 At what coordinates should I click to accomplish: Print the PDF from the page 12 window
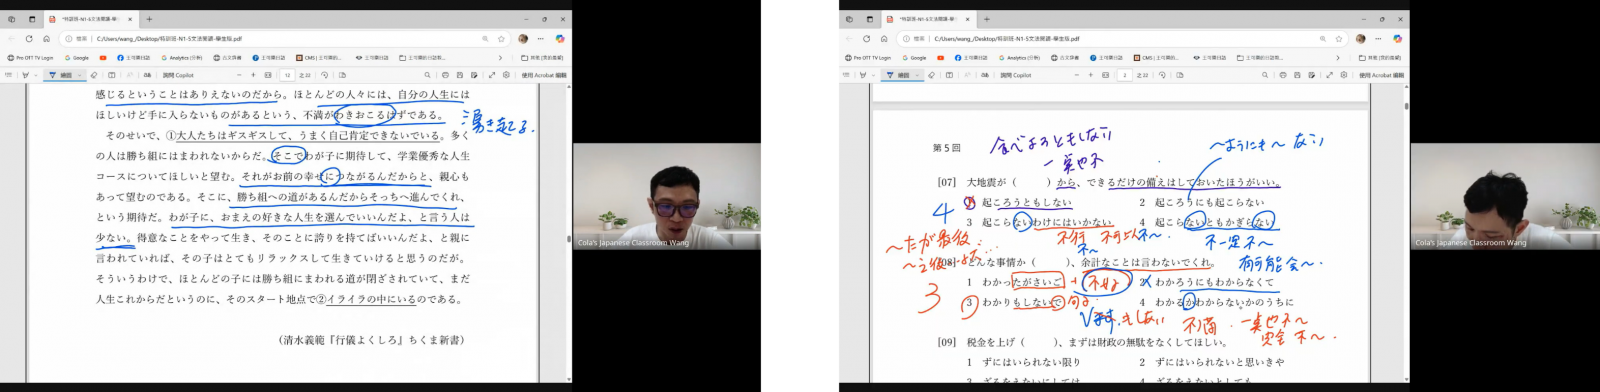(x=445, y=75)
